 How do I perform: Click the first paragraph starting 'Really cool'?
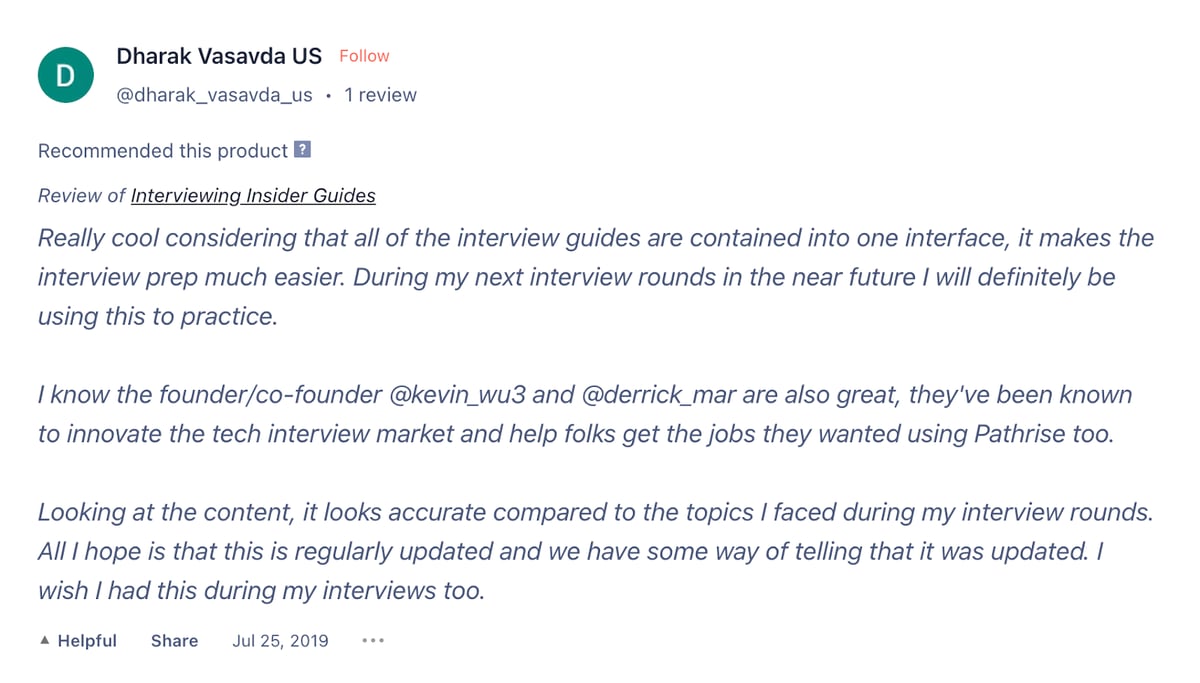click(x=595, y=277)
